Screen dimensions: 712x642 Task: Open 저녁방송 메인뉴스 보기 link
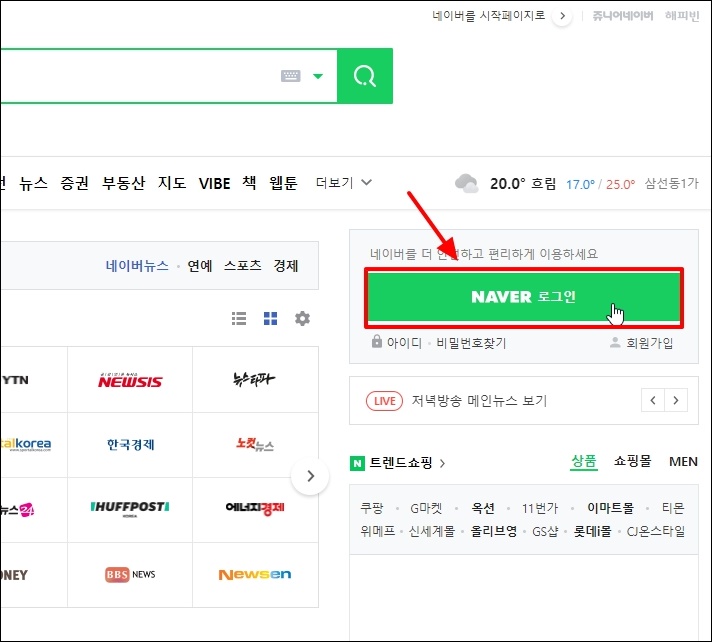480,400
